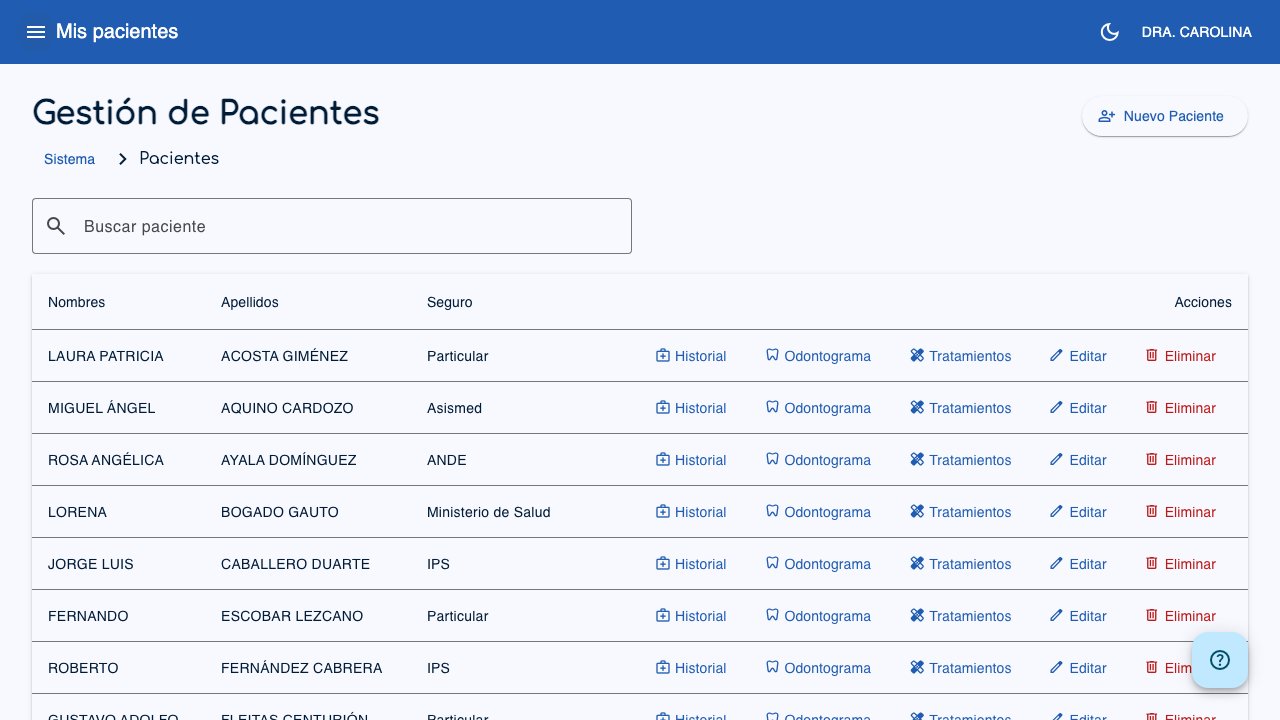View Tratamientos for Miguel Ángel
Viewport: 1280px width, 720px height.
(961, 408)
